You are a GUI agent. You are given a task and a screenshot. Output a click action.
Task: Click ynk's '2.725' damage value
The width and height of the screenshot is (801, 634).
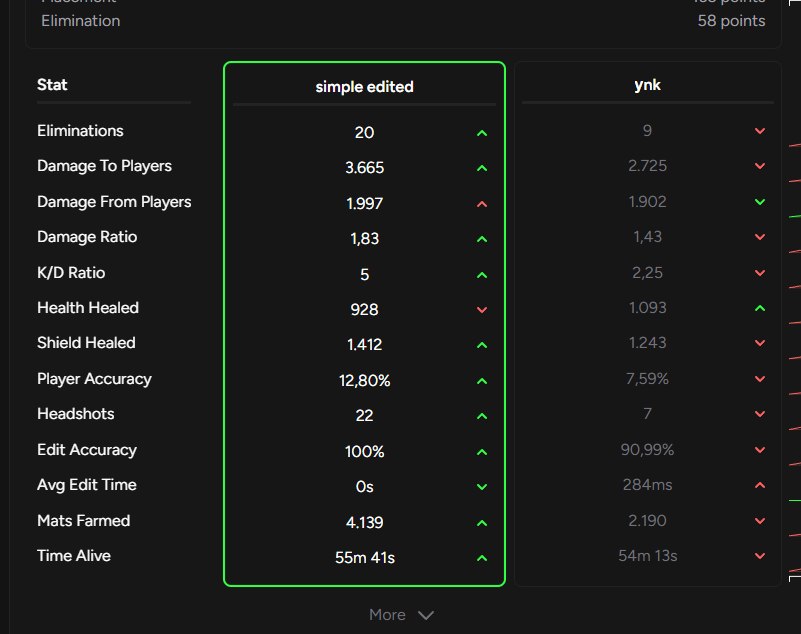tap(647, 166)
